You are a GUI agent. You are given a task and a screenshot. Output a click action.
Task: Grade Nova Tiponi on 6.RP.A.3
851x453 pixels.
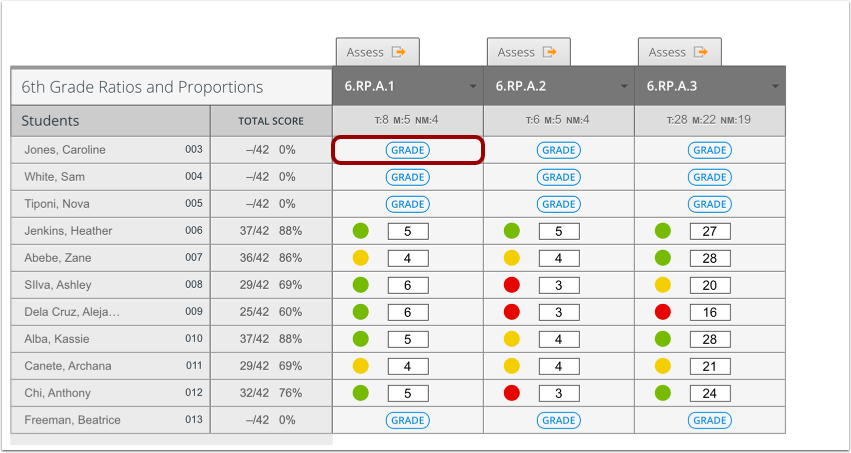coord(709,205)
